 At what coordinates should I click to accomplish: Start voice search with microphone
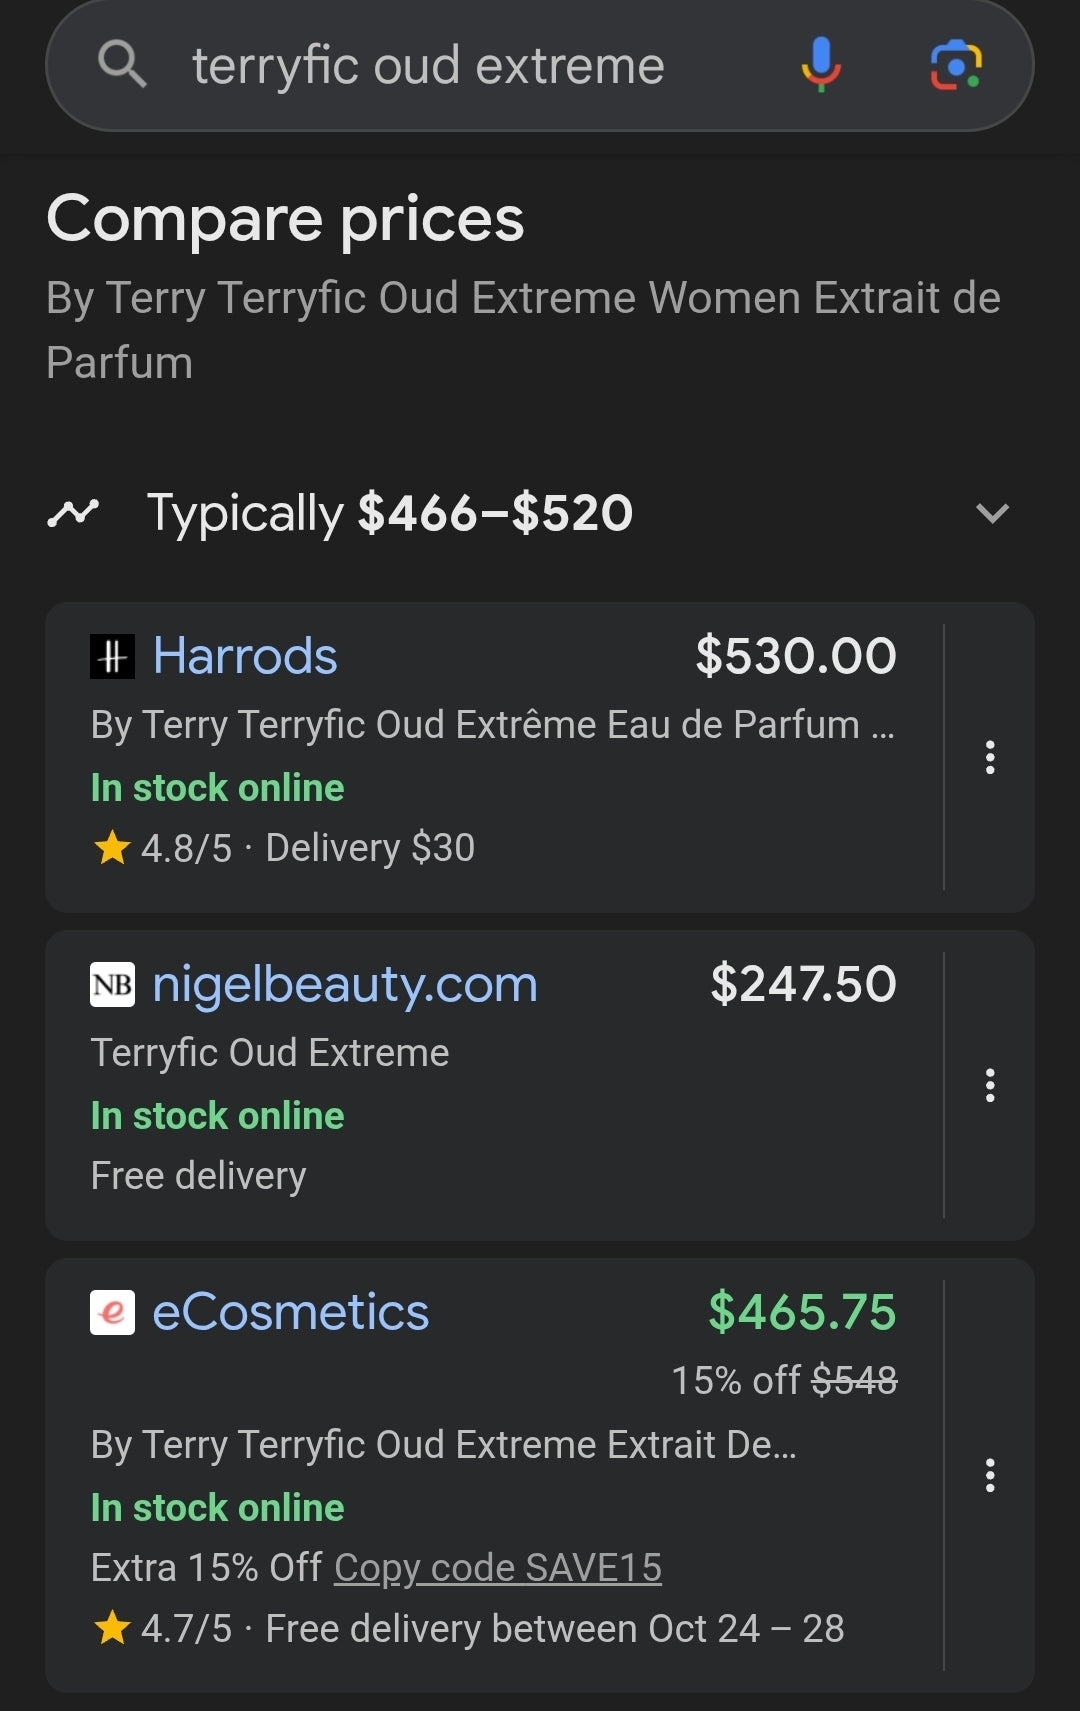[820, 65]
